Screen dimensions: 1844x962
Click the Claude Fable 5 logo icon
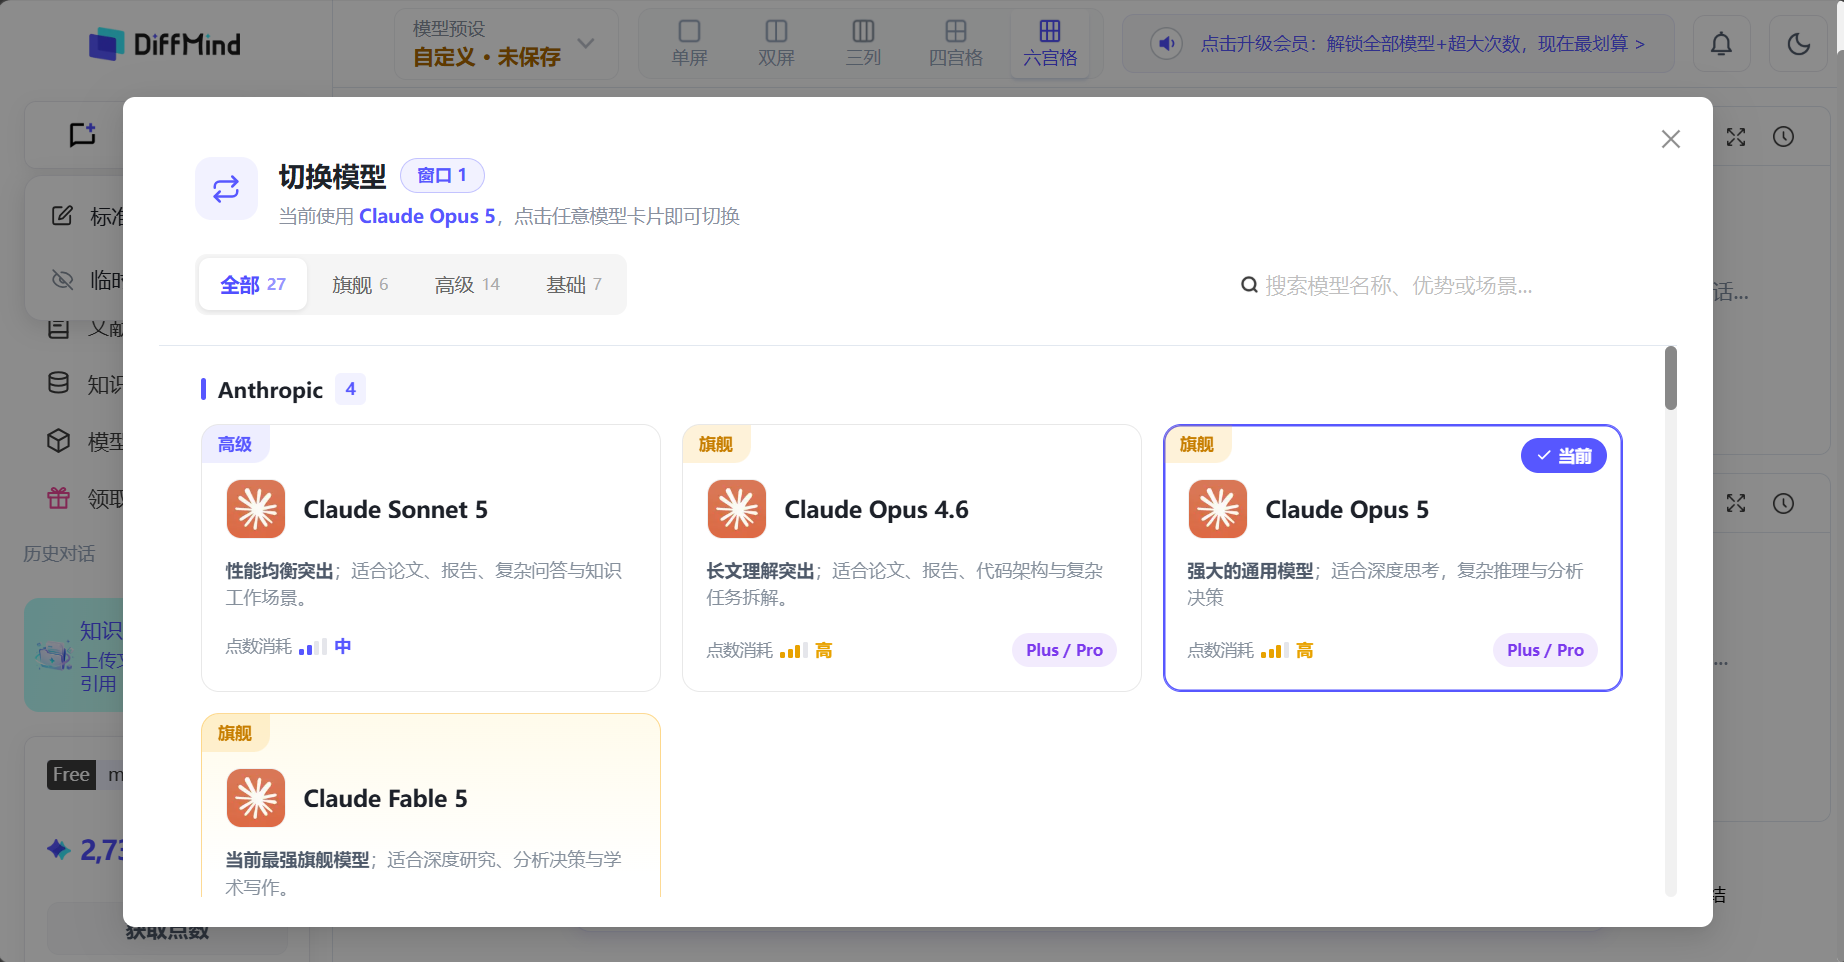pos(256,798)
